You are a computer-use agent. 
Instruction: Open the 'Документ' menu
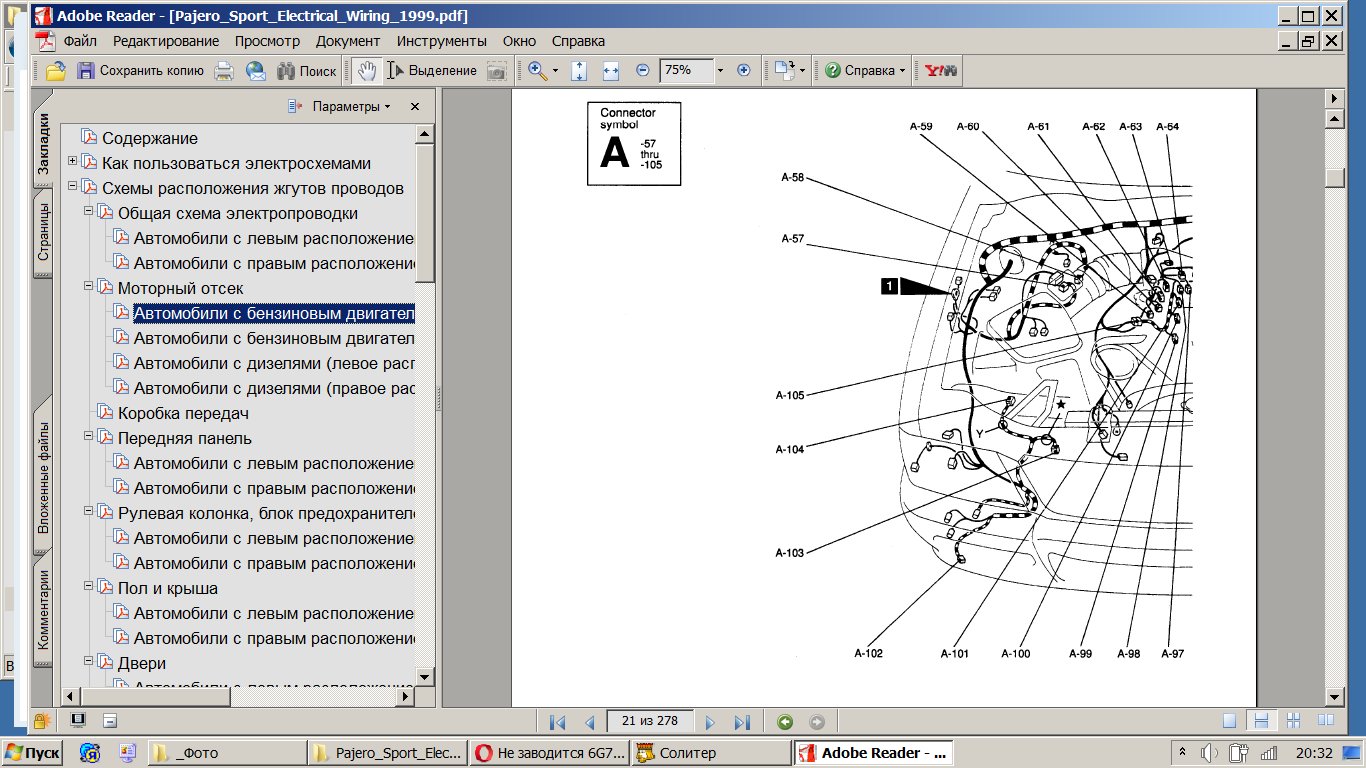347,41
